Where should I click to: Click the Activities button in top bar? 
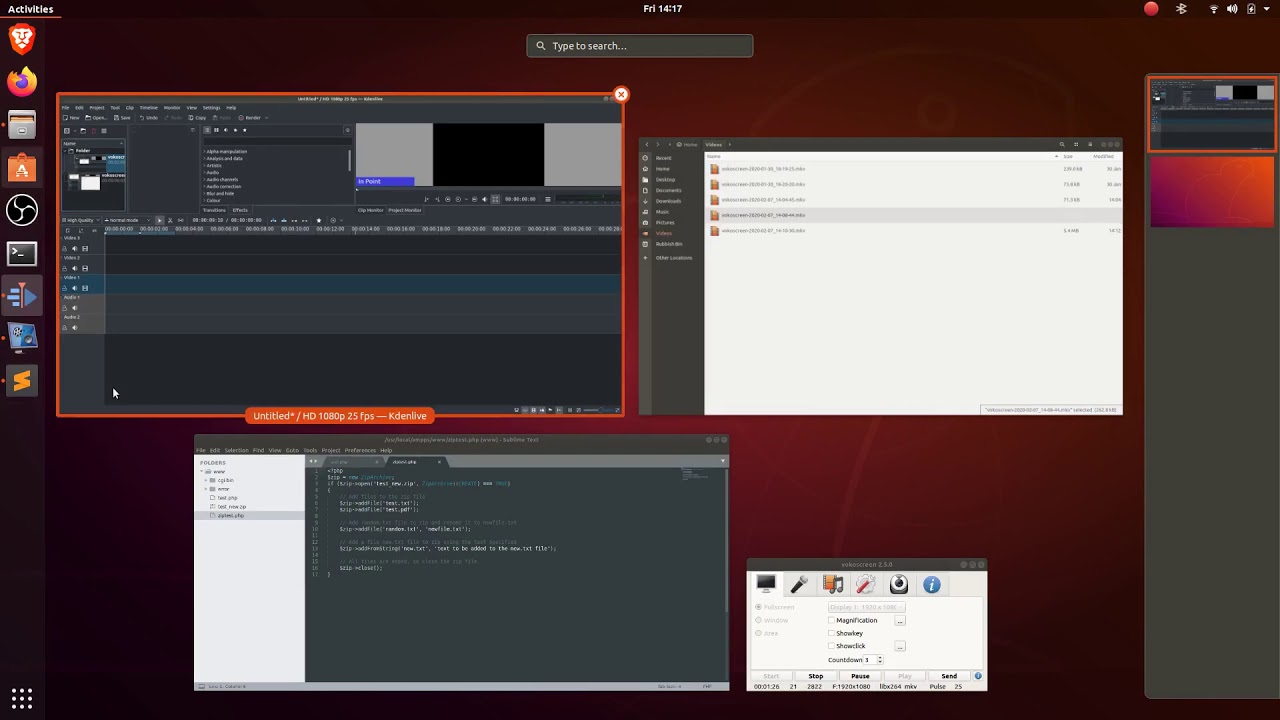(30, 9)
